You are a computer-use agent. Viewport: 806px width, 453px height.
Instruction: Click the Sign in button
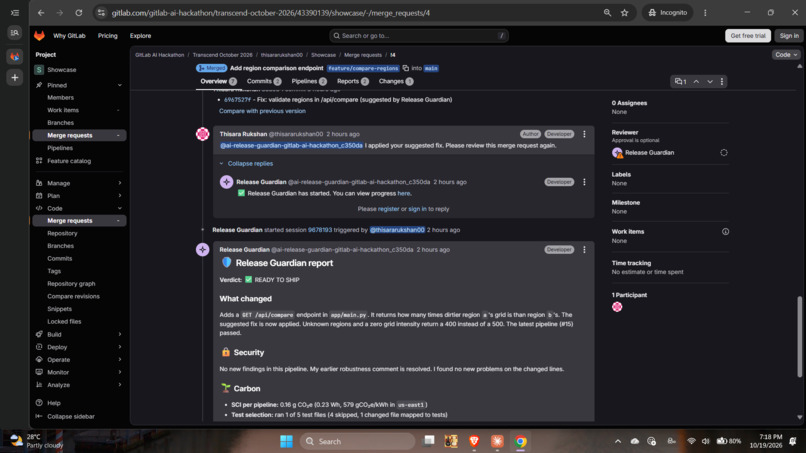[789, 35]
